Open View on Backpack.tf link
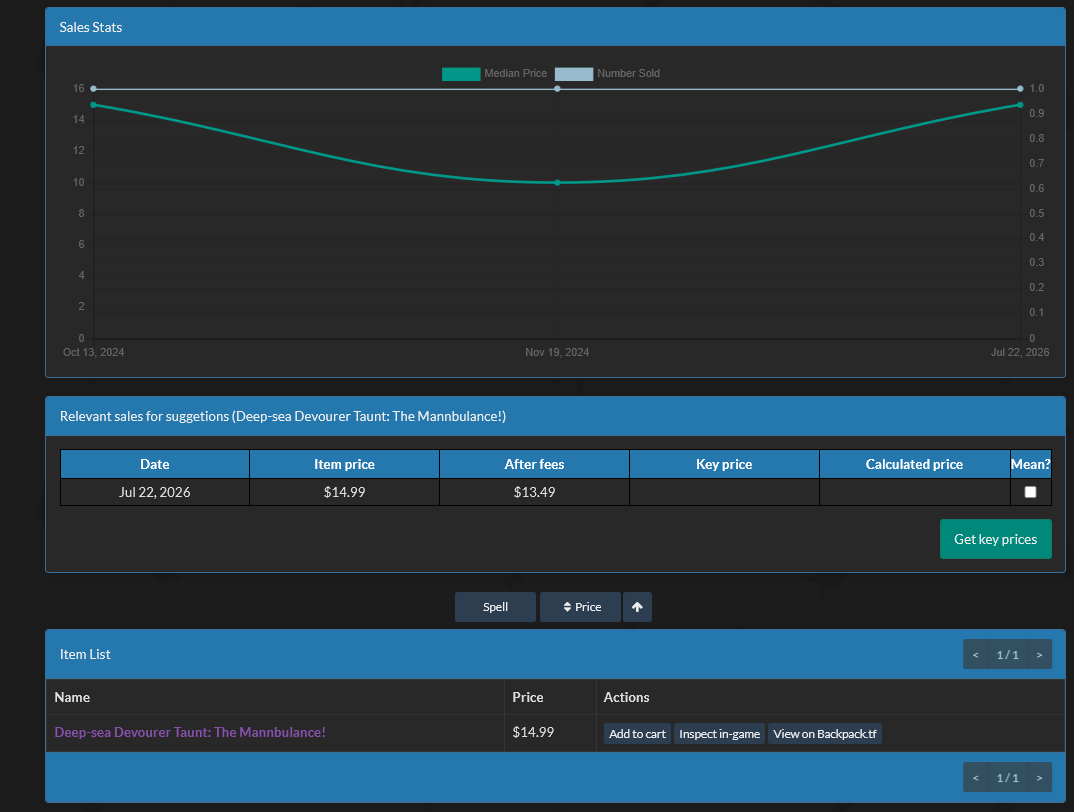Image resolution: width=1074 pixels, height=812 pixels. pos(825,734)
